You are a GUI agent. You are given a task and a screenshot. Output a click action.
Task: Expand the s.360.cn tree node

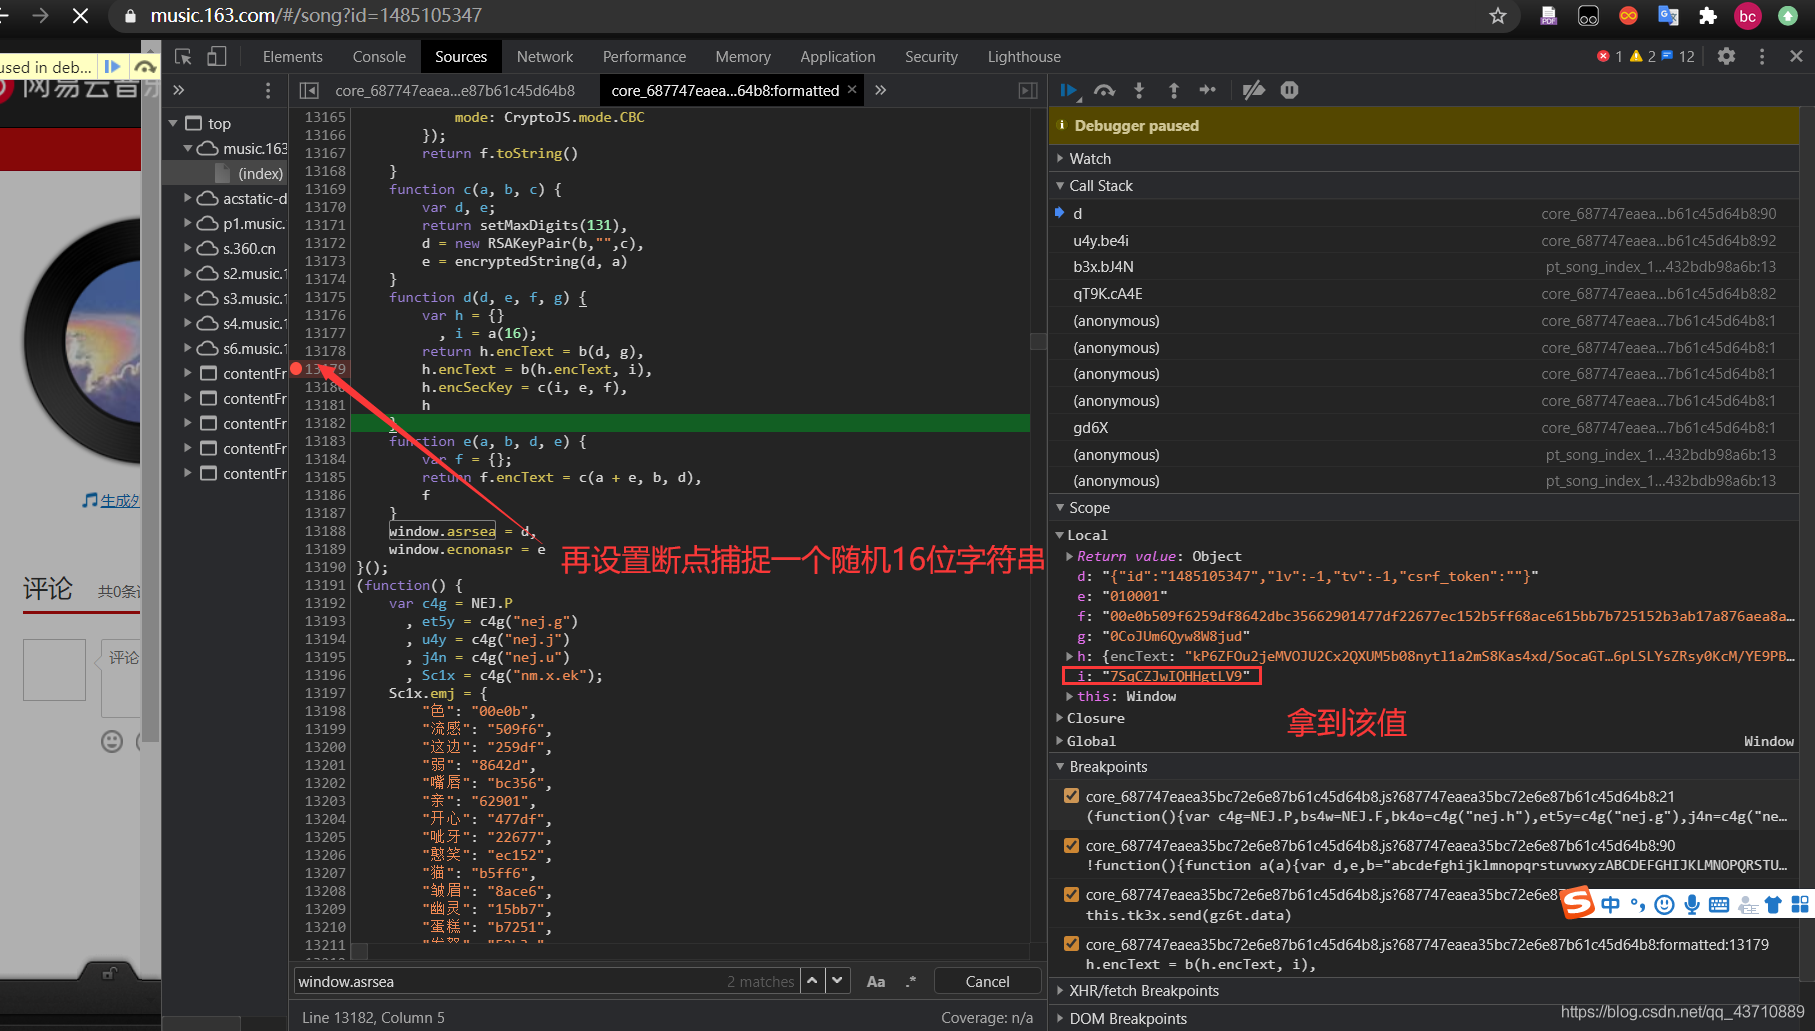(187, 248)
